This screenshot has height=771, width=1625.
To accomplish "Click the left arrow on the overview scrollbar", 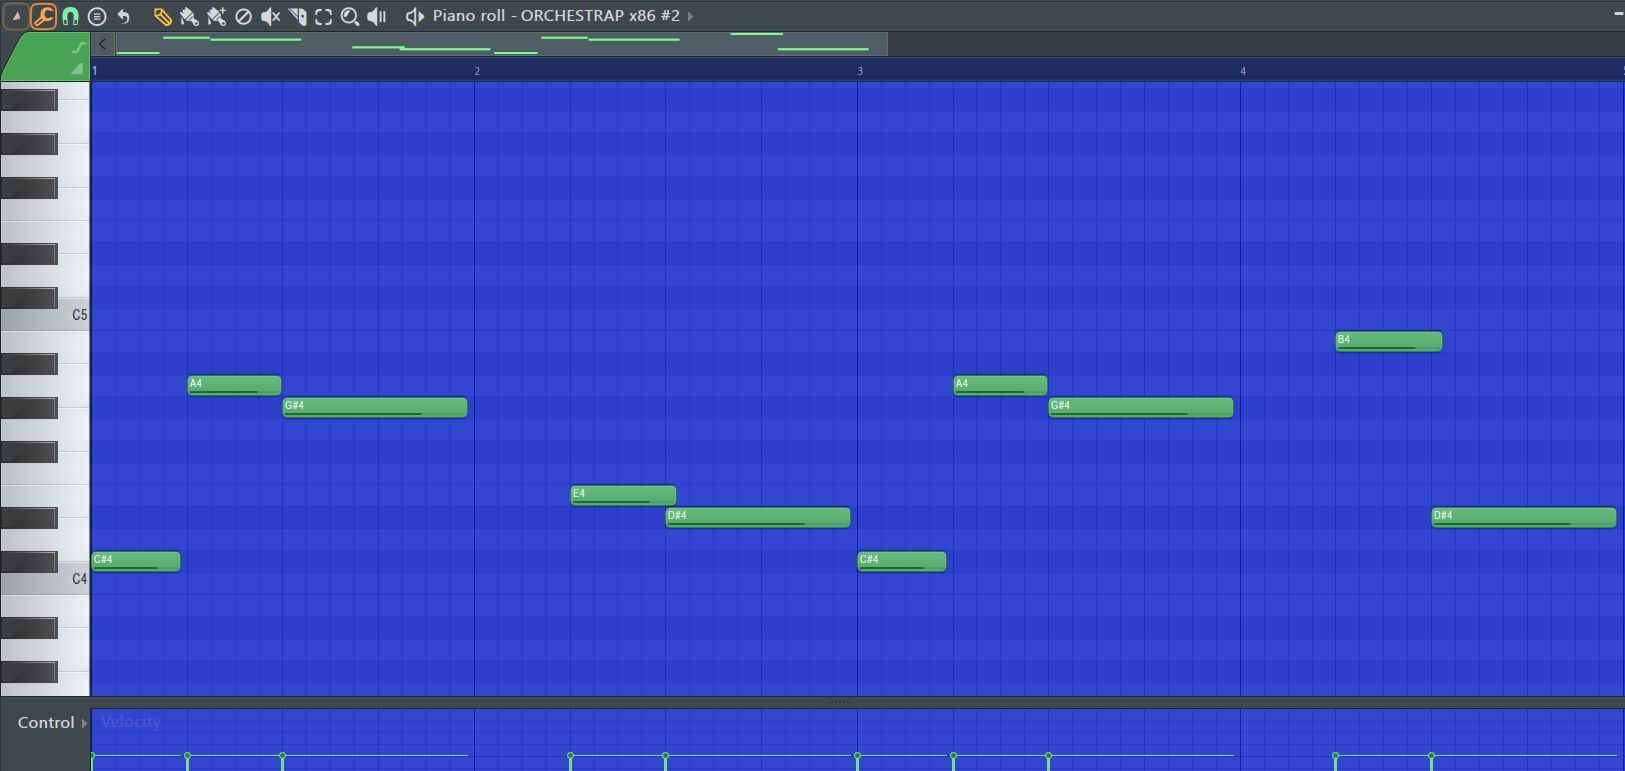I will tap(102, 44).
